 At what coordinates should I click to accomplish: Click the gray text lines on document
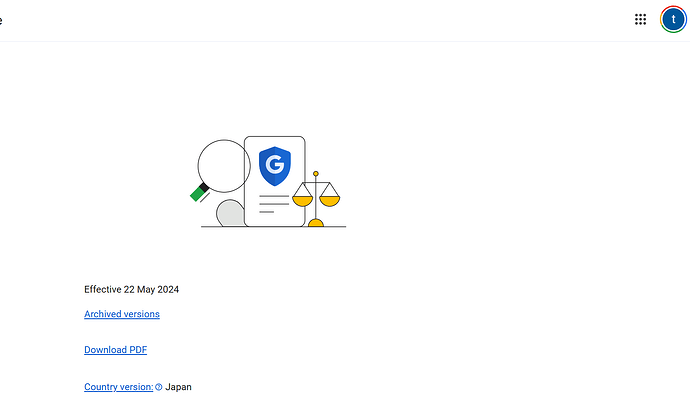pos(274,204)
